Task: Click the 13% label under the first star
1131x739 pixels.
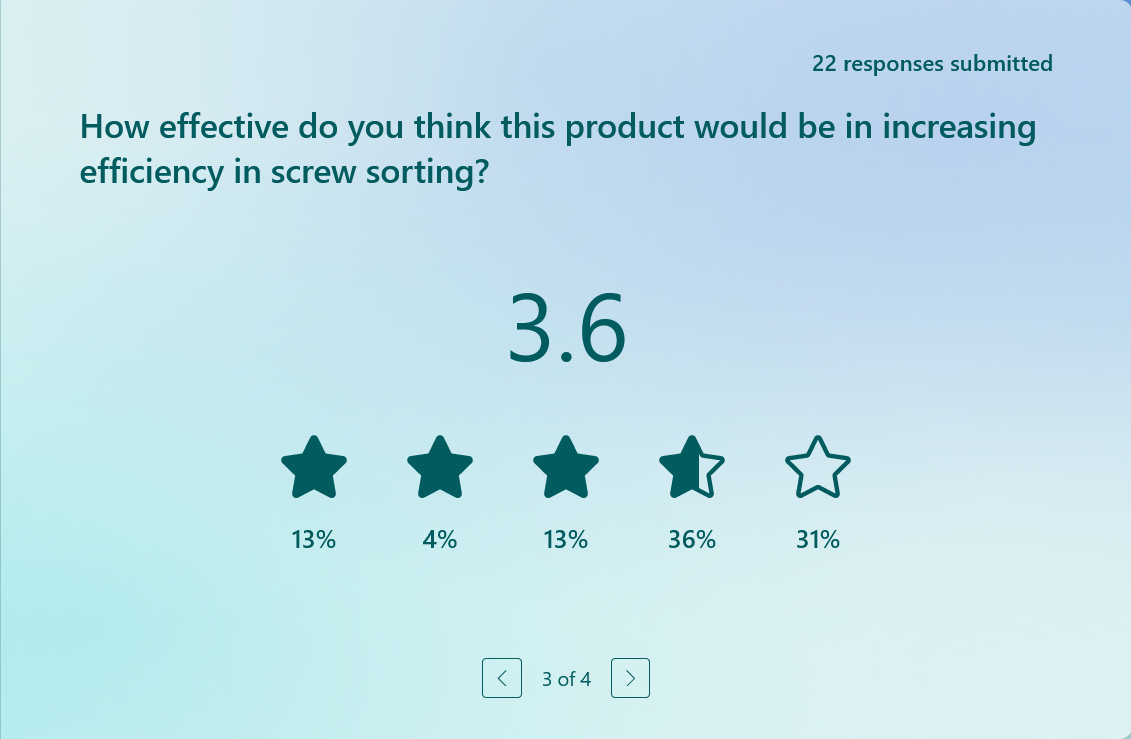Action: coord(314,540)
